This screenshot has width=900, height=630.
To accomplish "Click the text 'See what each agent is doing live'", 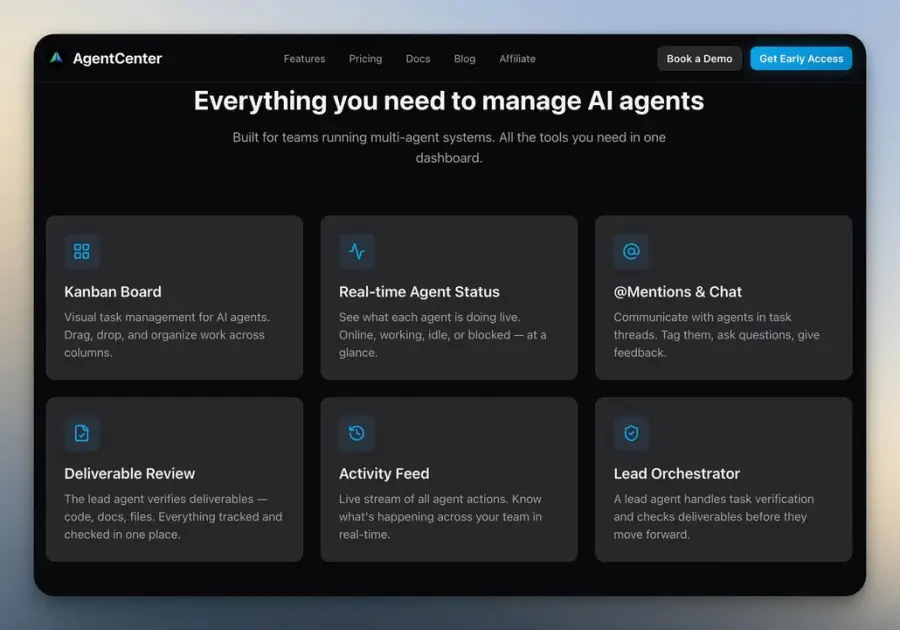I will 429,317.
